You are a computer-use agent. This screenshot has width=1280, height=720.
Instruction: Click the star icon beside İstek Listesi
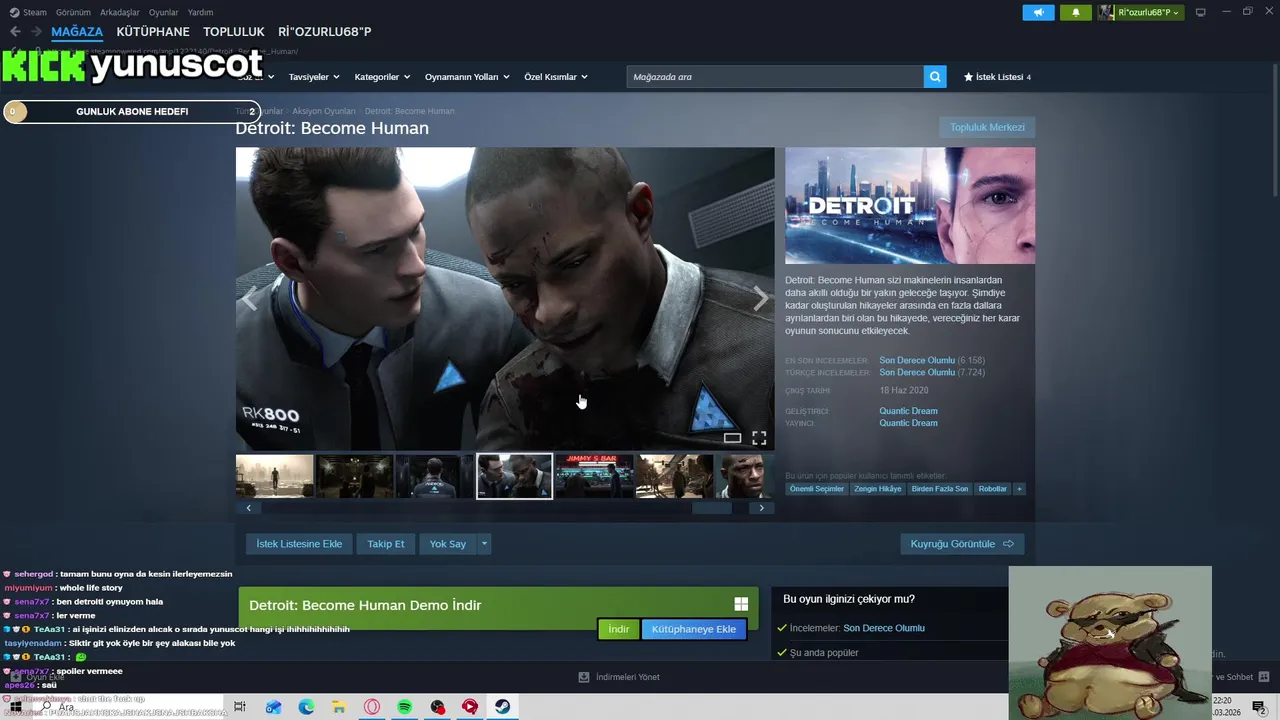coord(968,77)
